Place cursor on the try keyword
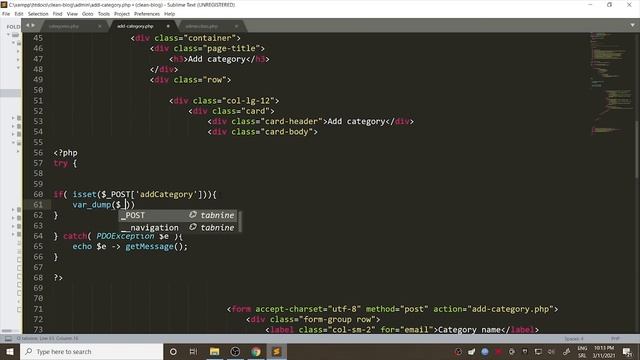640x360 pixels. [x=60, y=163]
